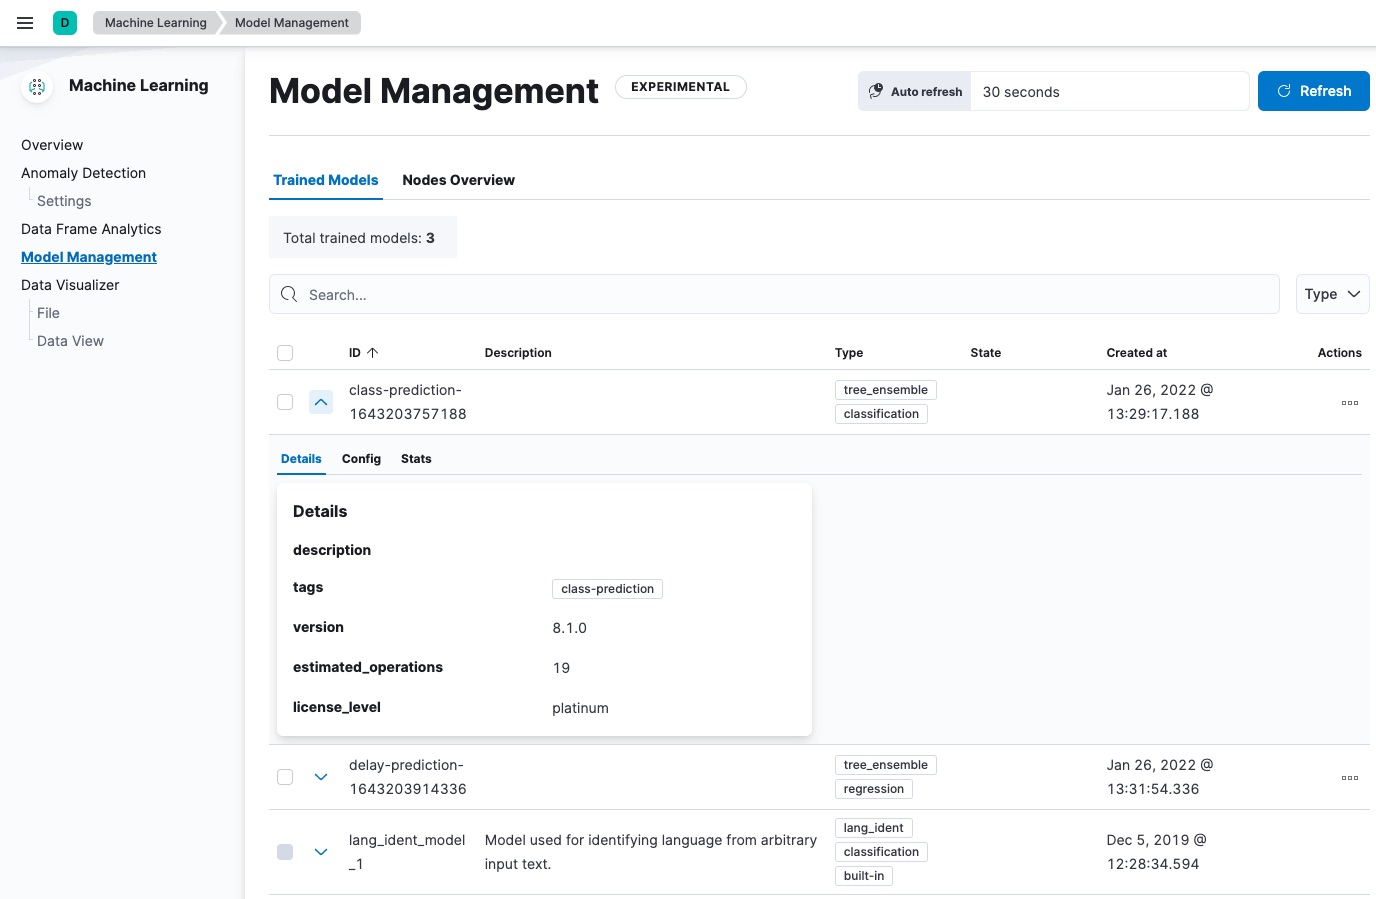Click the Machine Learning app logo icon
This screenshot has height=899, width=1376.
point(36,87)
